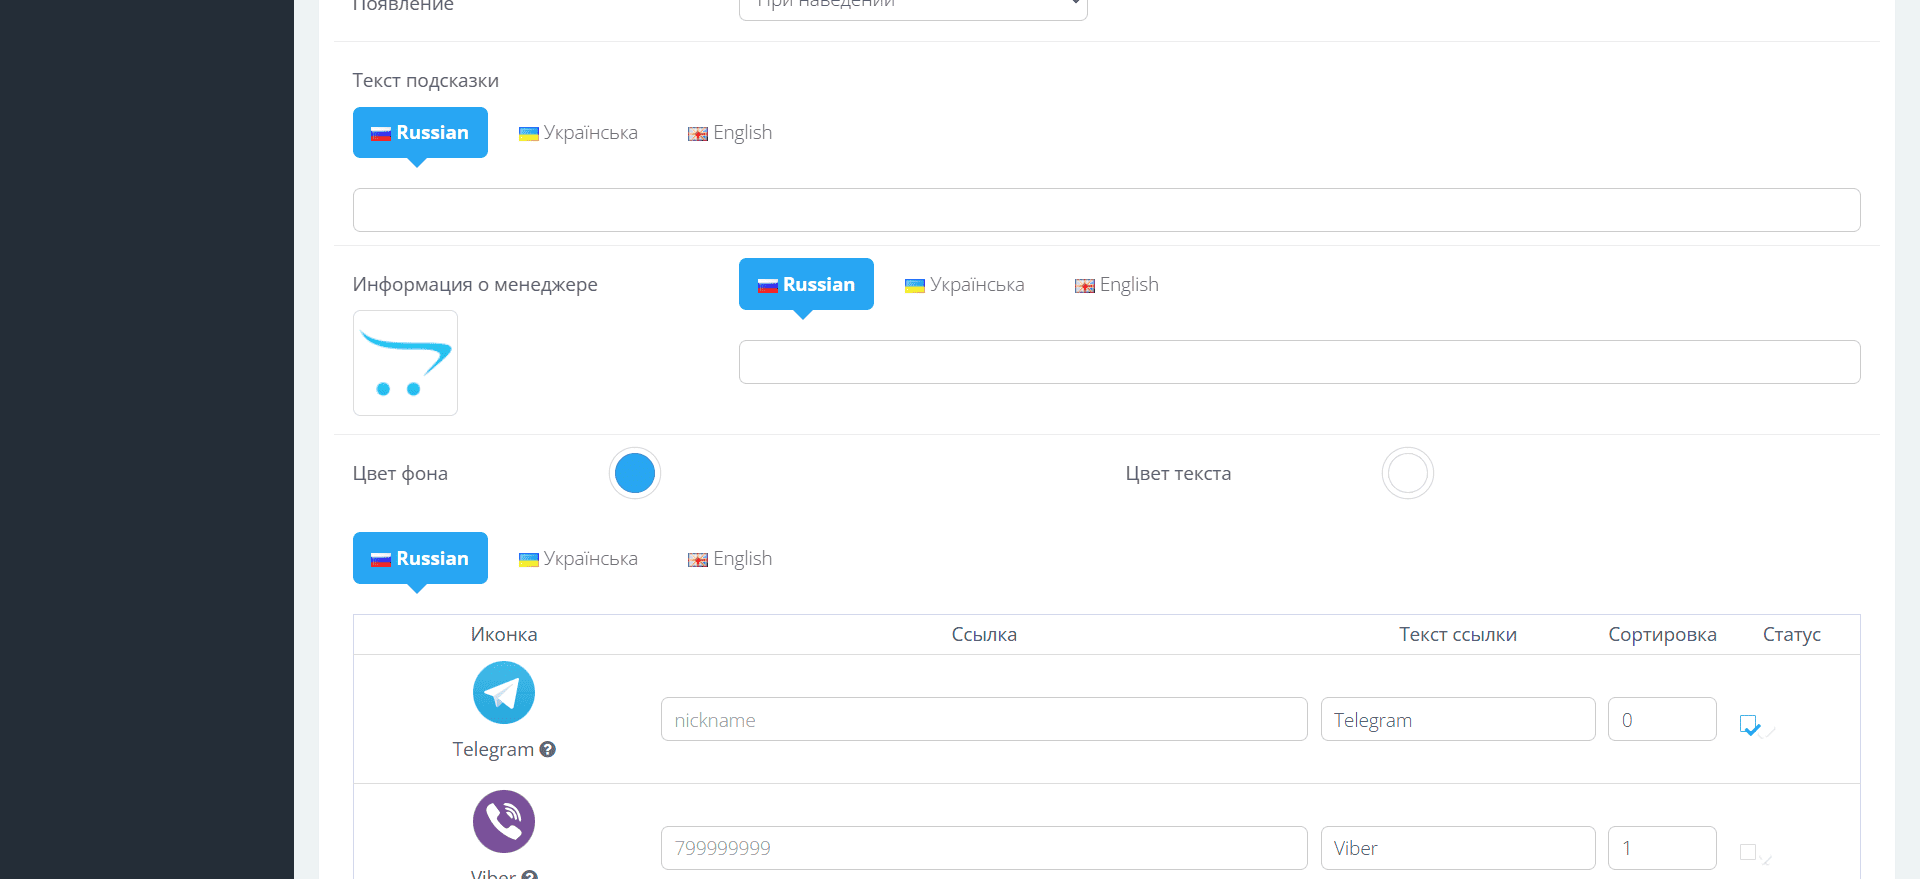This screenshot has width=1920, height=879.
Task: Select Russian tab for manager info
Action: pos(806,284)
